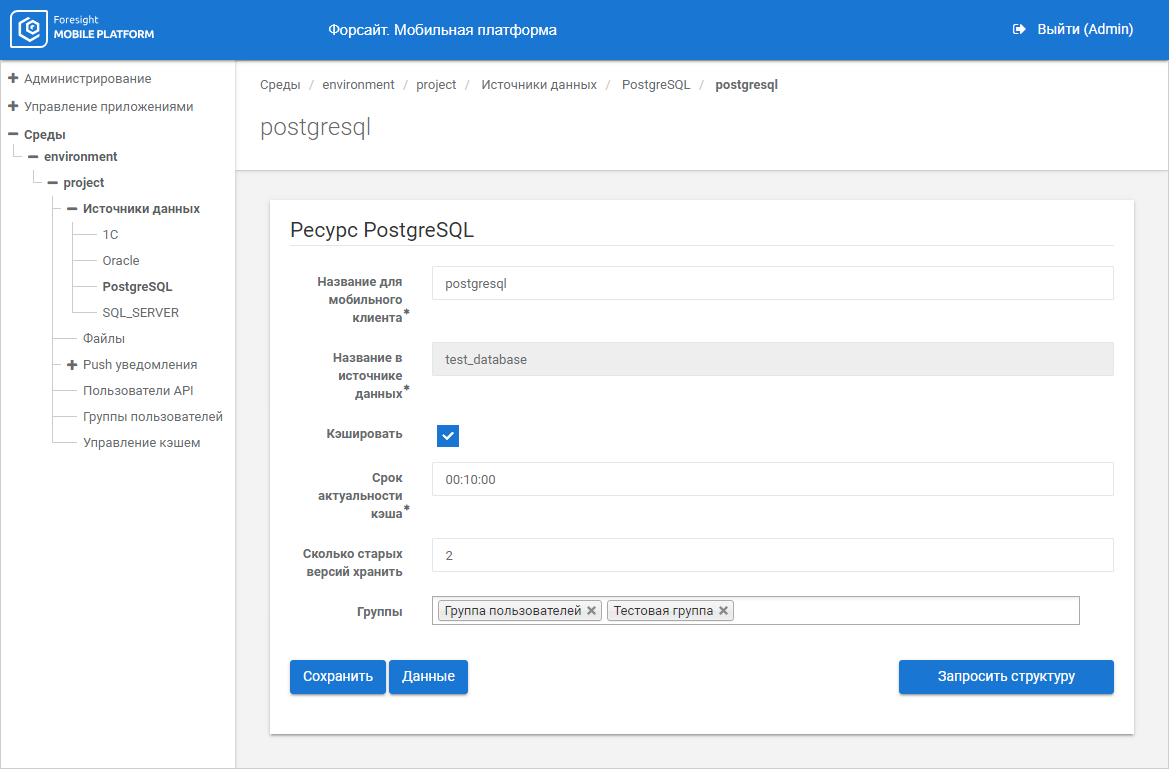Expand the Администрирование tree node

click(13, 78)
